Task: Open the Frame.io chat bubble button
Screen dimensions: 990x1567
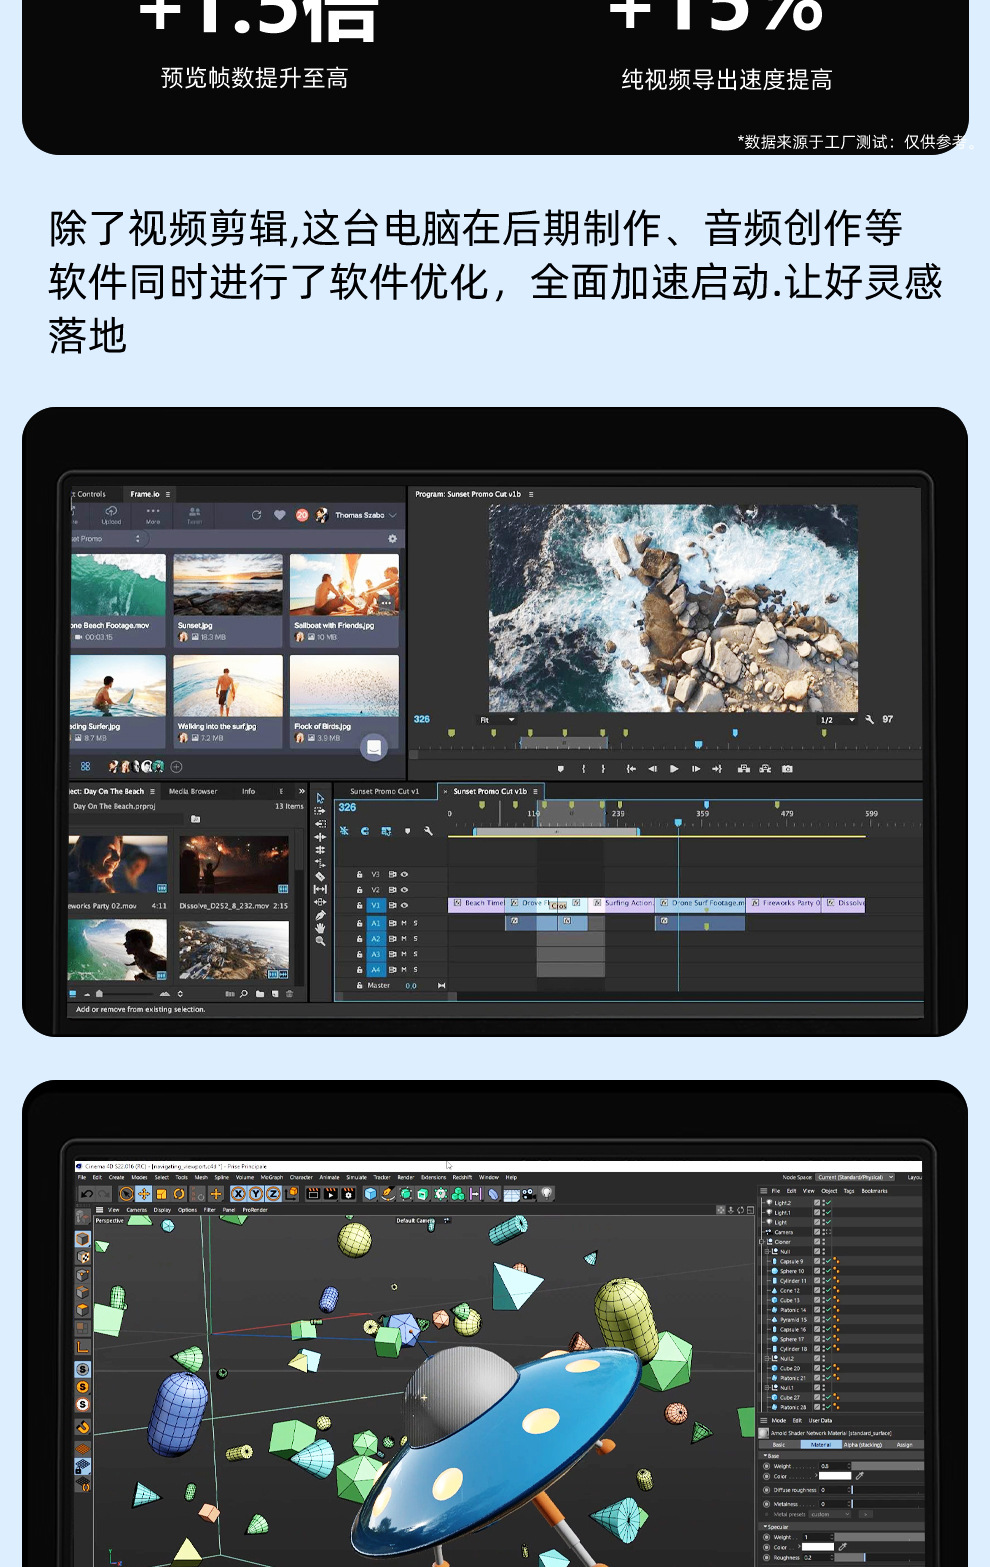Action: [x=374, y=746]
